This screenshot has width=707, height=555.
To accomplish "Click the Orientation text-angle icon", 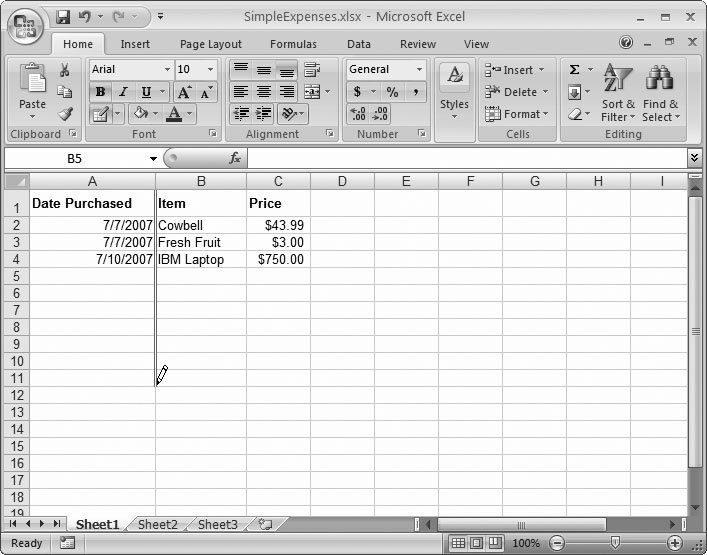I will coord(288,114).
